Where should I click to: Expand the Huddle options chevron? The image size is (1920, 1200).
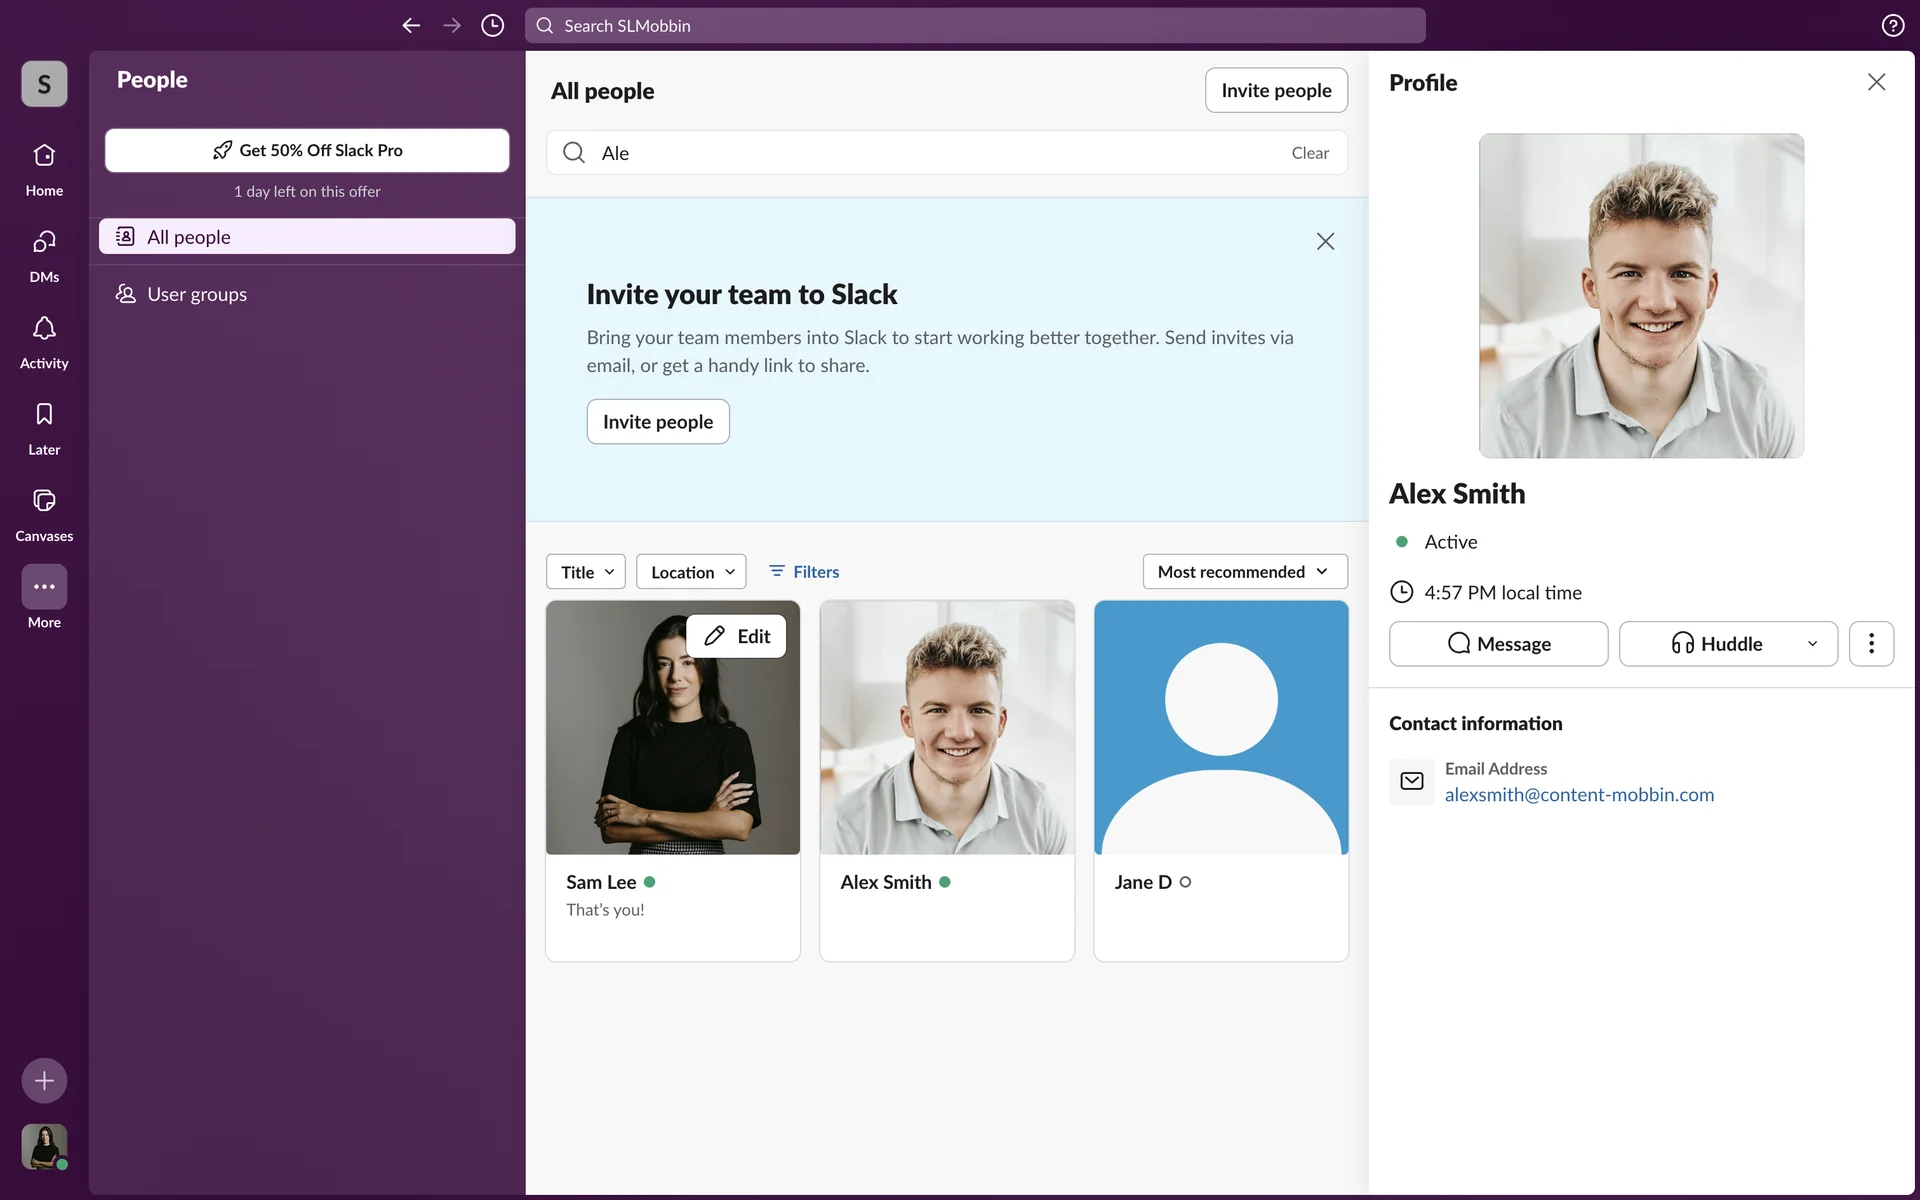1812,644
